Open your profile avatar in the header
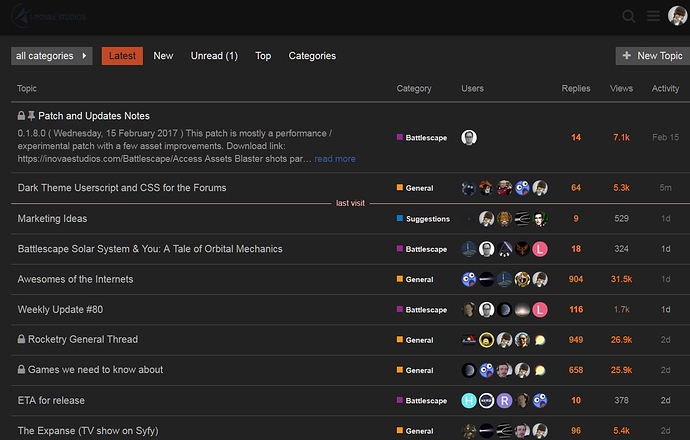The width and height of the screenshot is (690, 440). pos(677,15)
